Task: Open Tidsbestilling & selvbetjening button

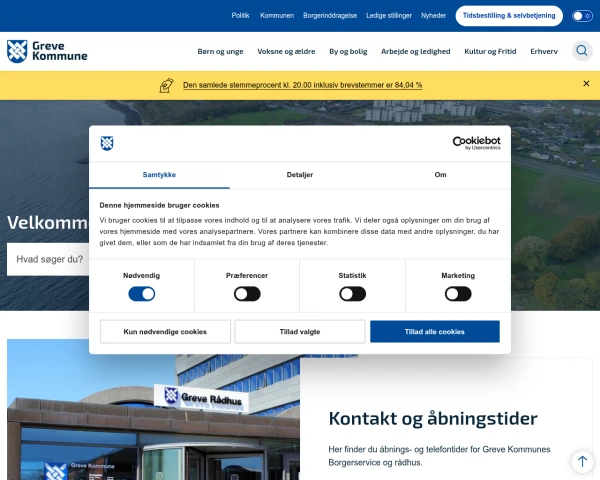Action: pos(509,16)
